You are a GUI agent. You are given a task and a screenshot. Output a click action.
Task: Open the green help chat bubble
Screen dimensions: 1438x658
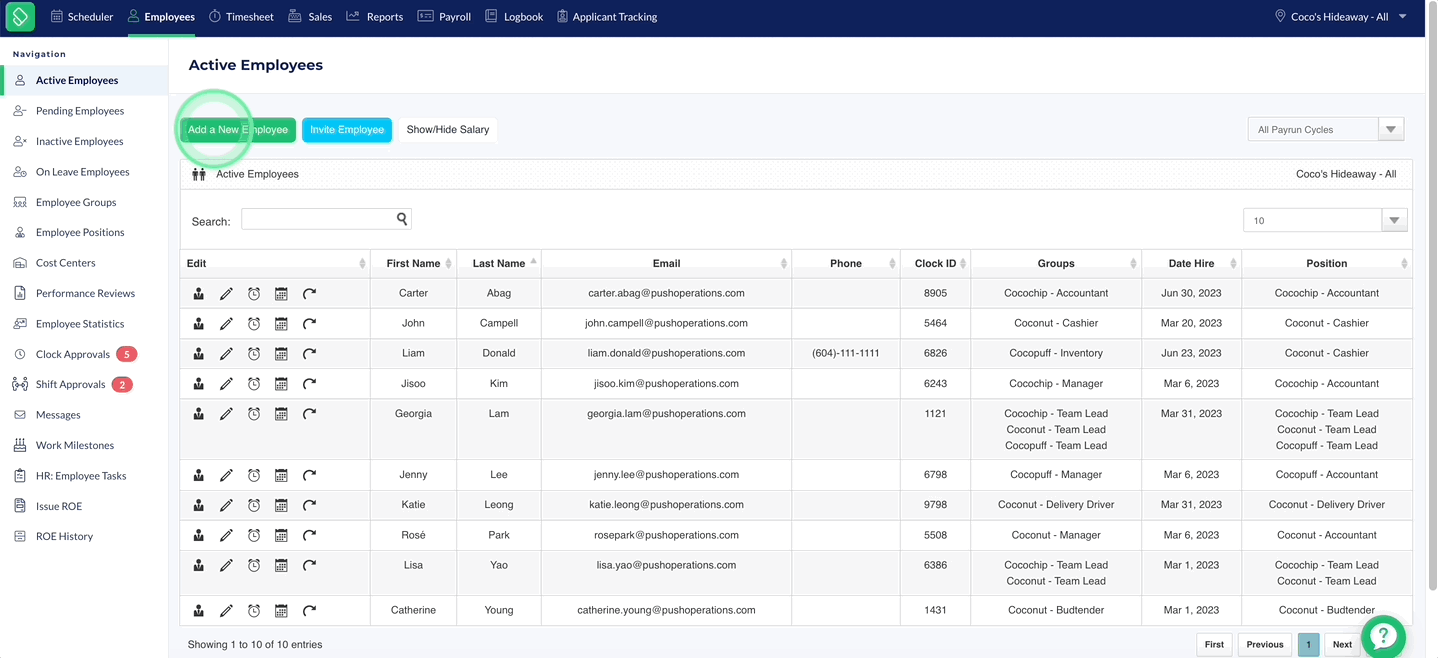click(x=1383, y=636)
